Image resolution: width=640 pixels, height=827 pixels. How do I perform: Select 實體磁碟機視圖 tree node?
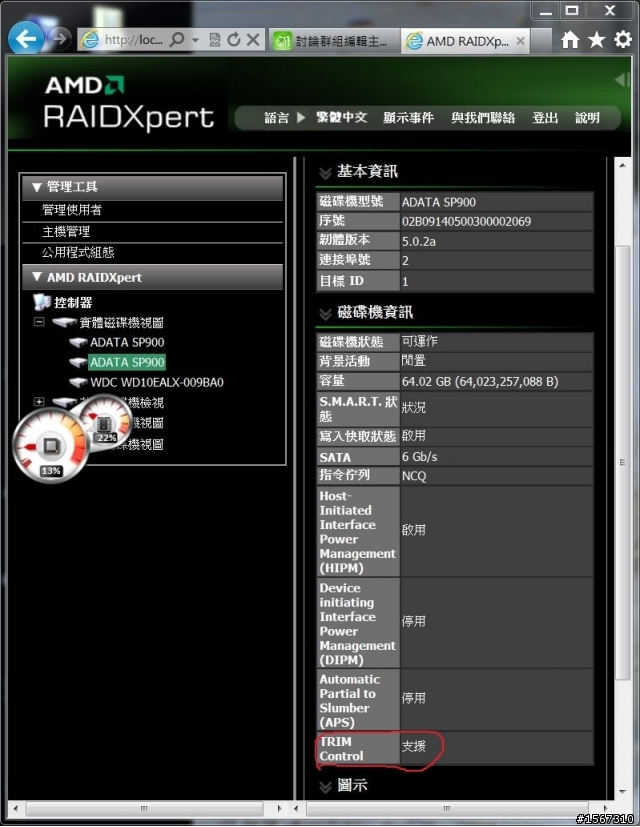121,323
